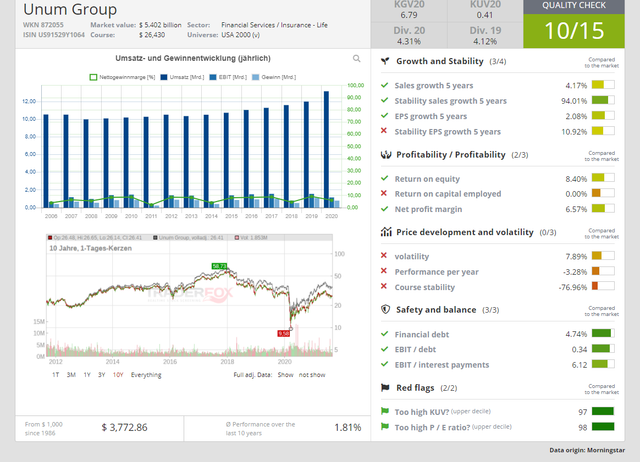Click the Growth and Stability sprout icon

pyautogui.click(x=386, y=61)
